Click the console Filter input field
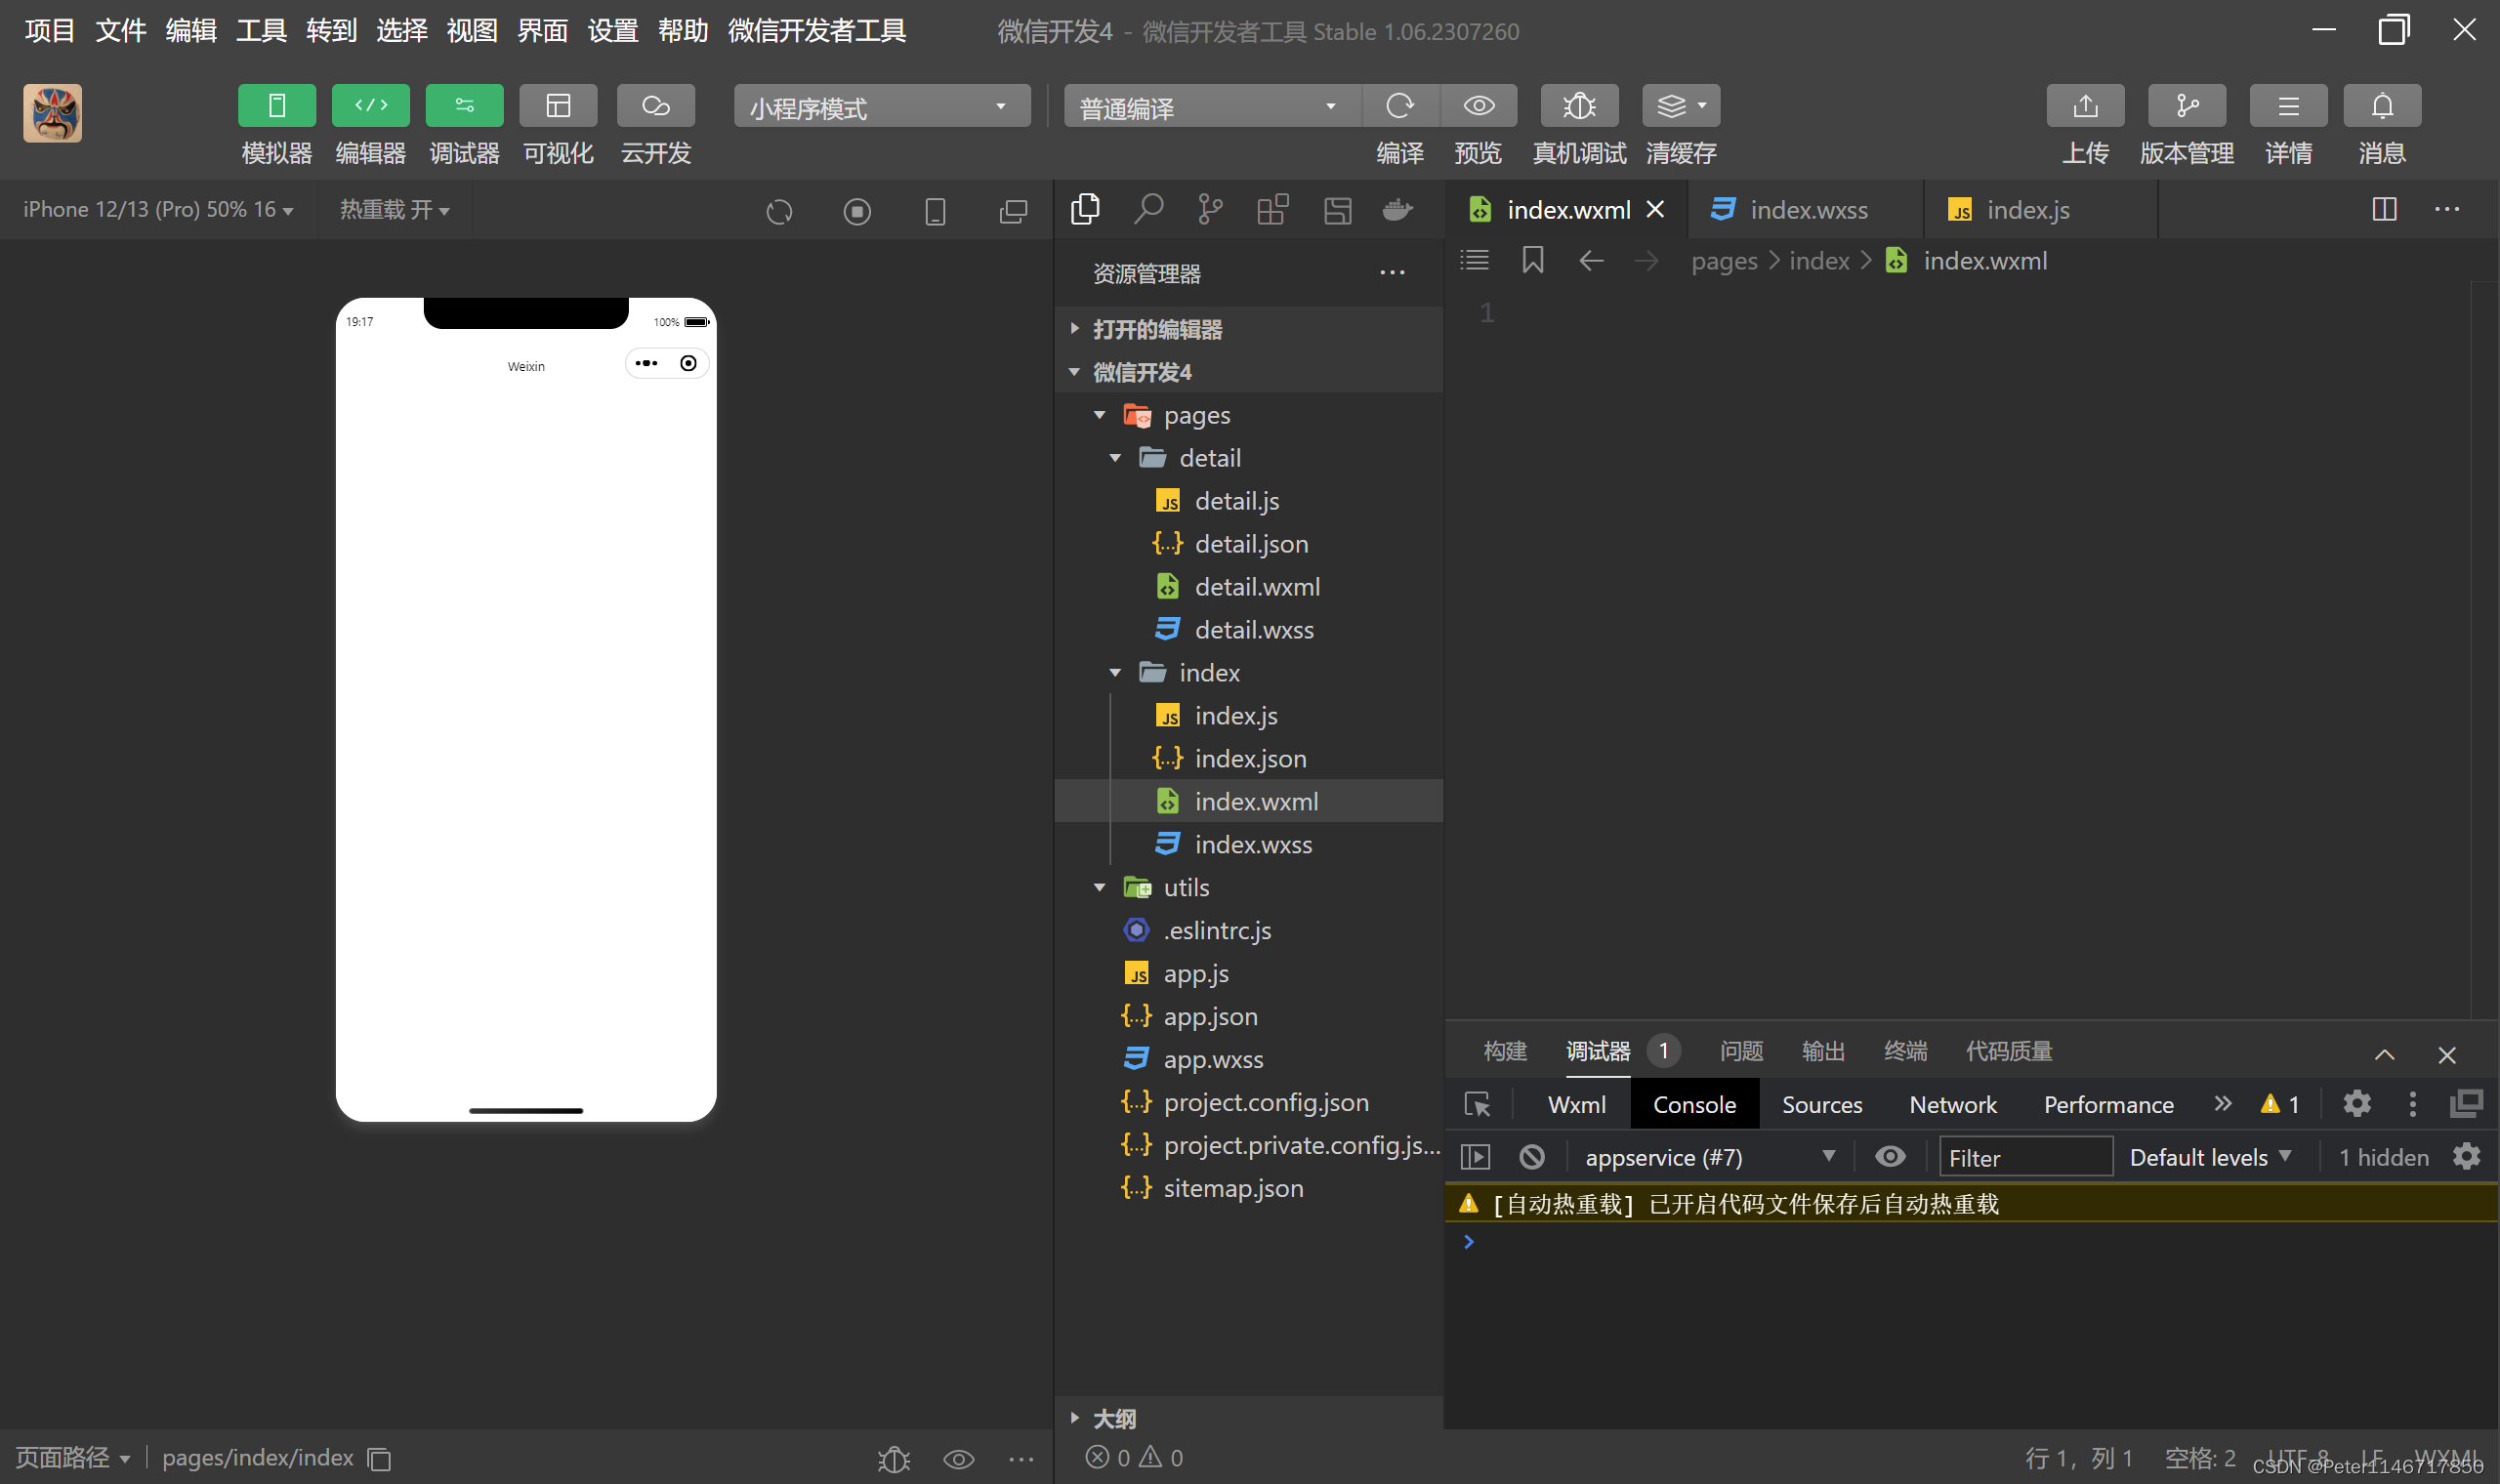This screenshot has width=2500, height=1484. (x=2024, y=1157)
